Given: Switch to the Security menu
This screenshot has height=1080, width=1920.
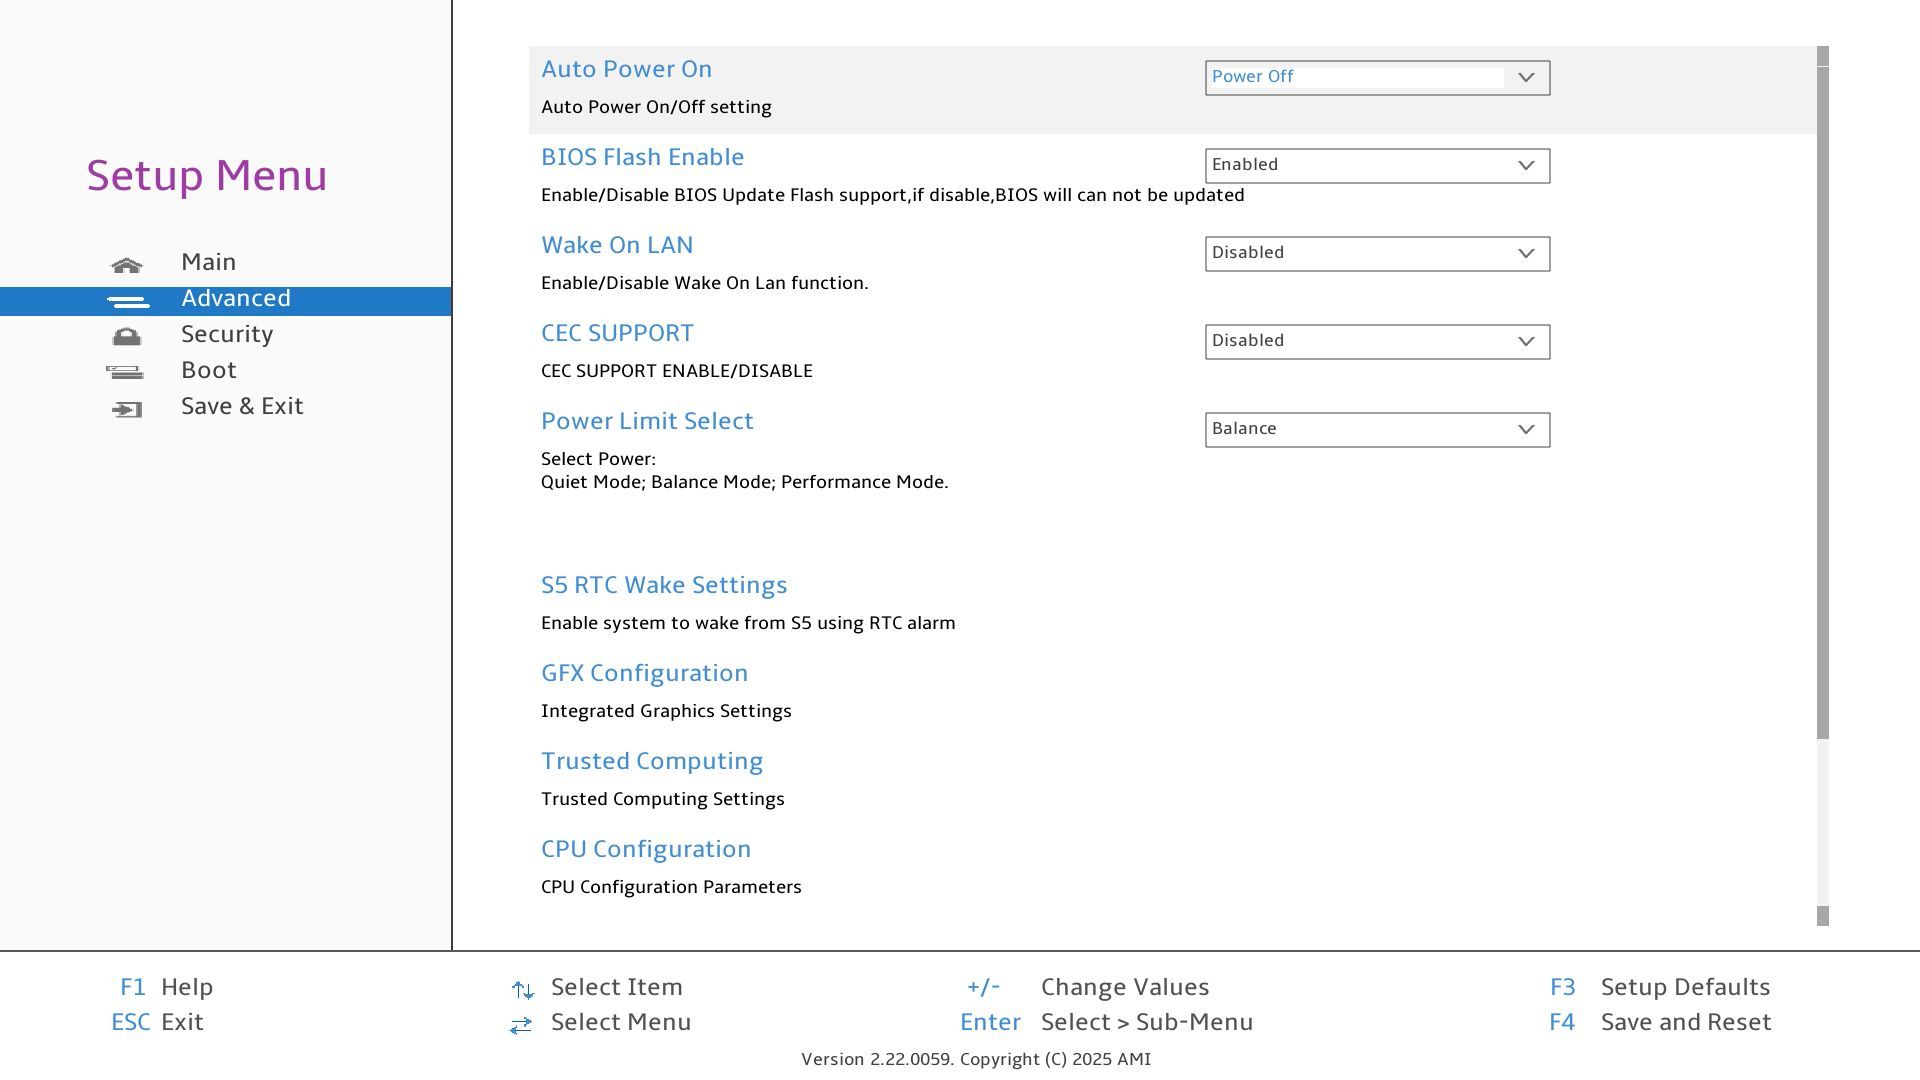Looking at the screenshot, I should tap(227, 334).
